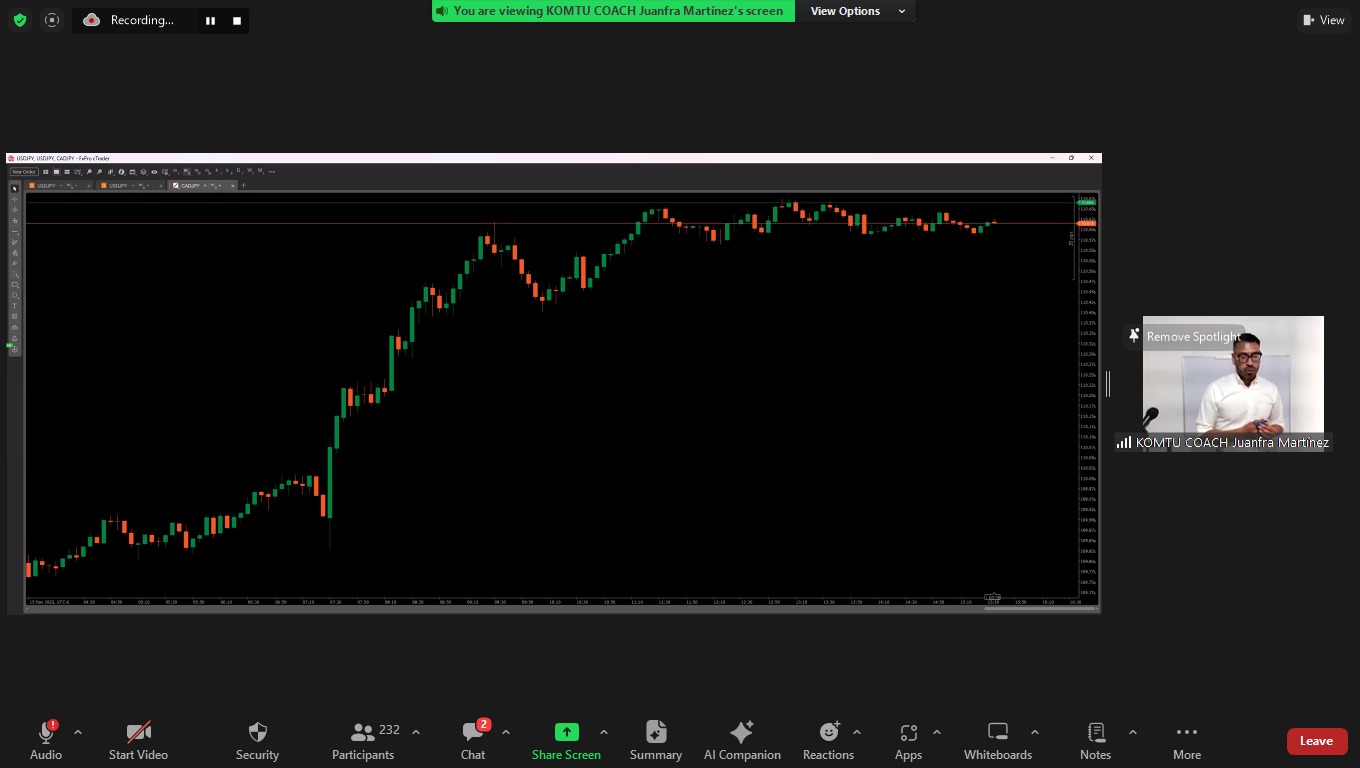
Task: Leave the meeting
Action: coord(1316,741)
